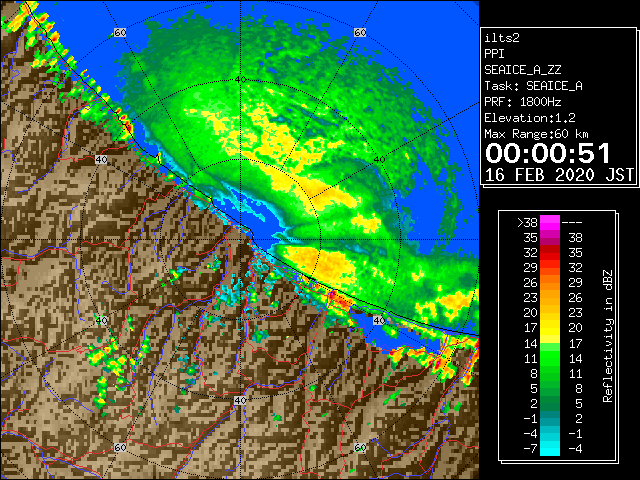This screenshot has height=480, width=640.
Task: Click the '-7' legend value
Action: (x=531, y=449)
